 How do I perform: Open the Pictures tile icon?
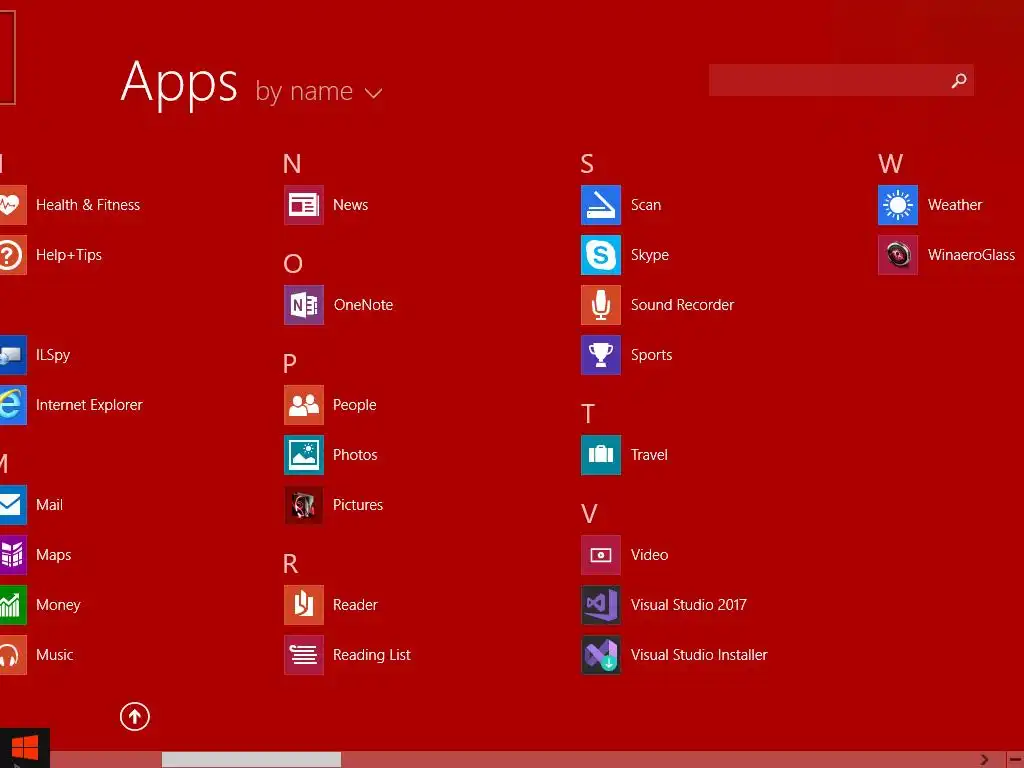(304, 505)
